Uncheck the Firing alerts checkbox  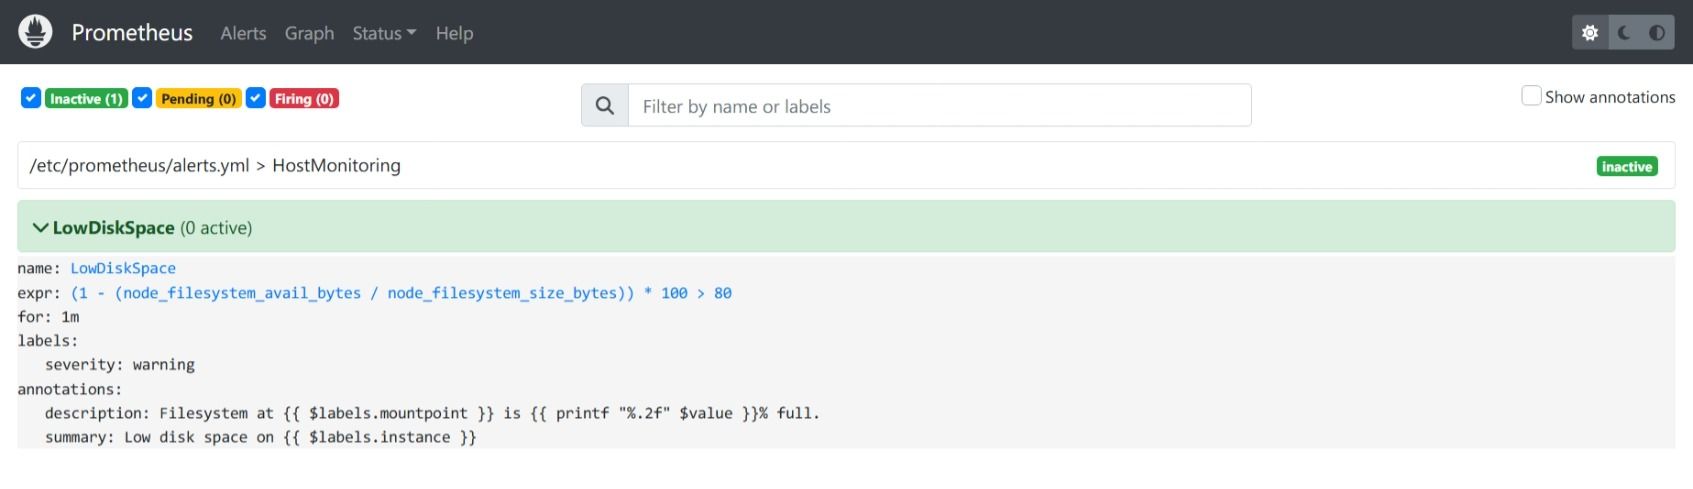pyautogui.click(x=256, y=98)
